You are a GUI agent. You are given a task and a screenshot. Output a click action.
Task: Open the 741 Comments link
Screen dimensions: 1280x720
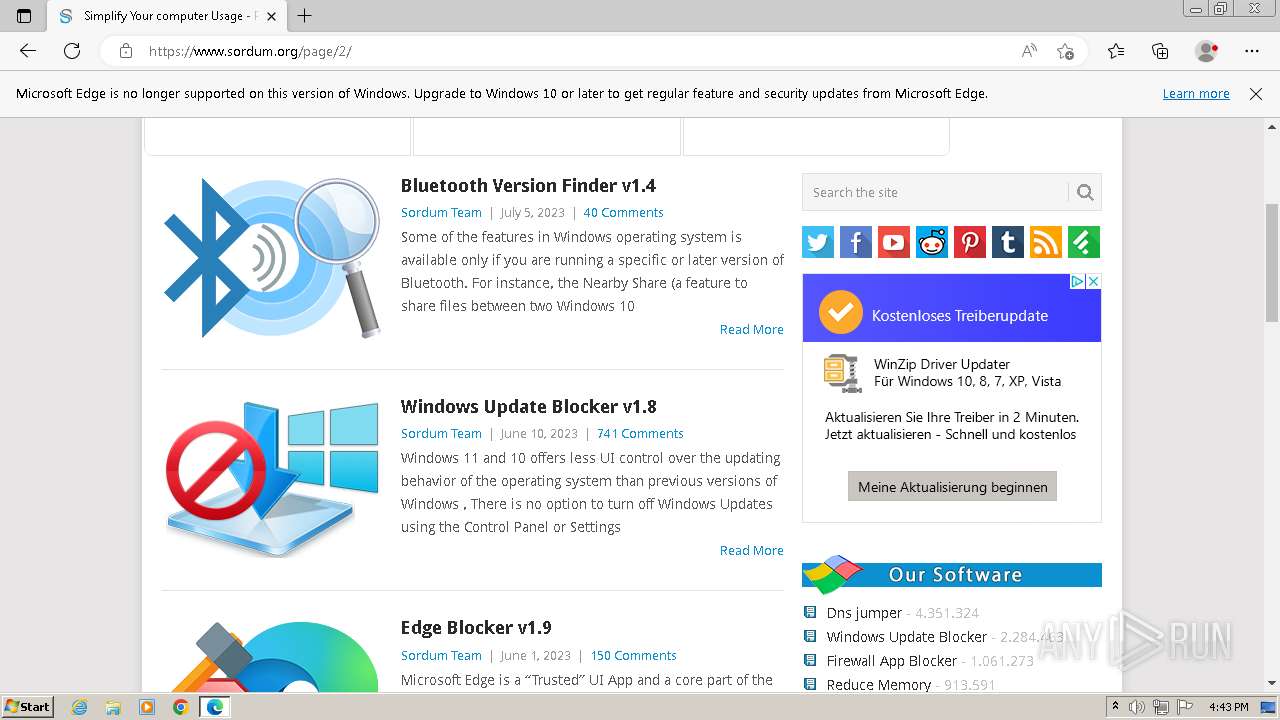(640, 433)
